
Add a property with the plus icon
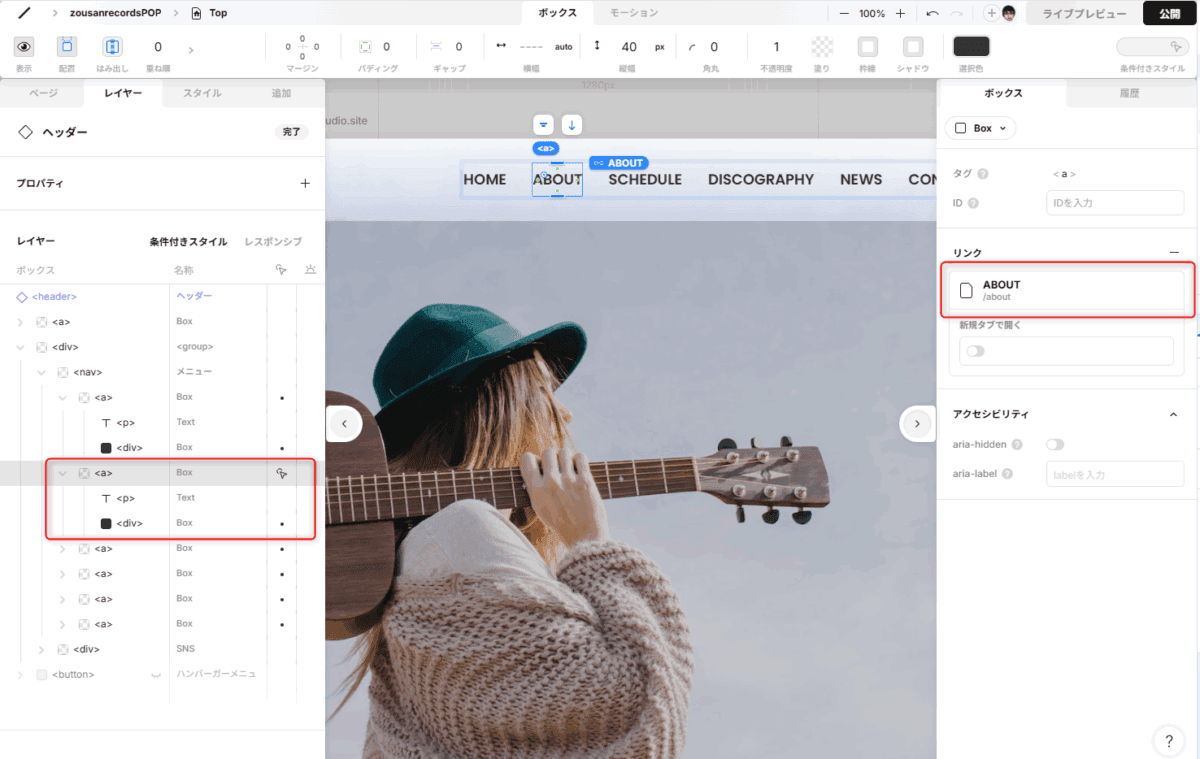305,184
